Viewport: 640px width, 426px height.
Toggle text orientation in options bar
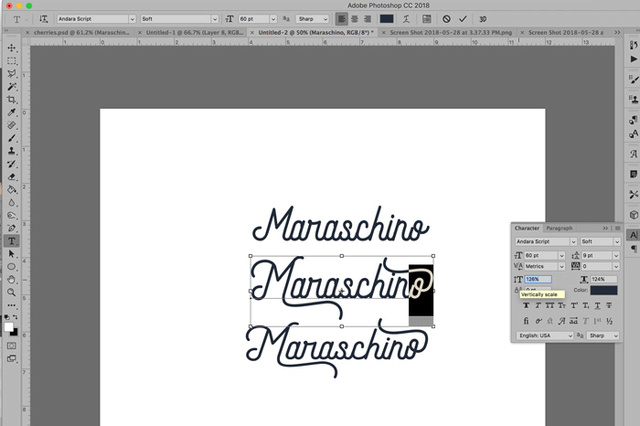click(x=43, y=19)
